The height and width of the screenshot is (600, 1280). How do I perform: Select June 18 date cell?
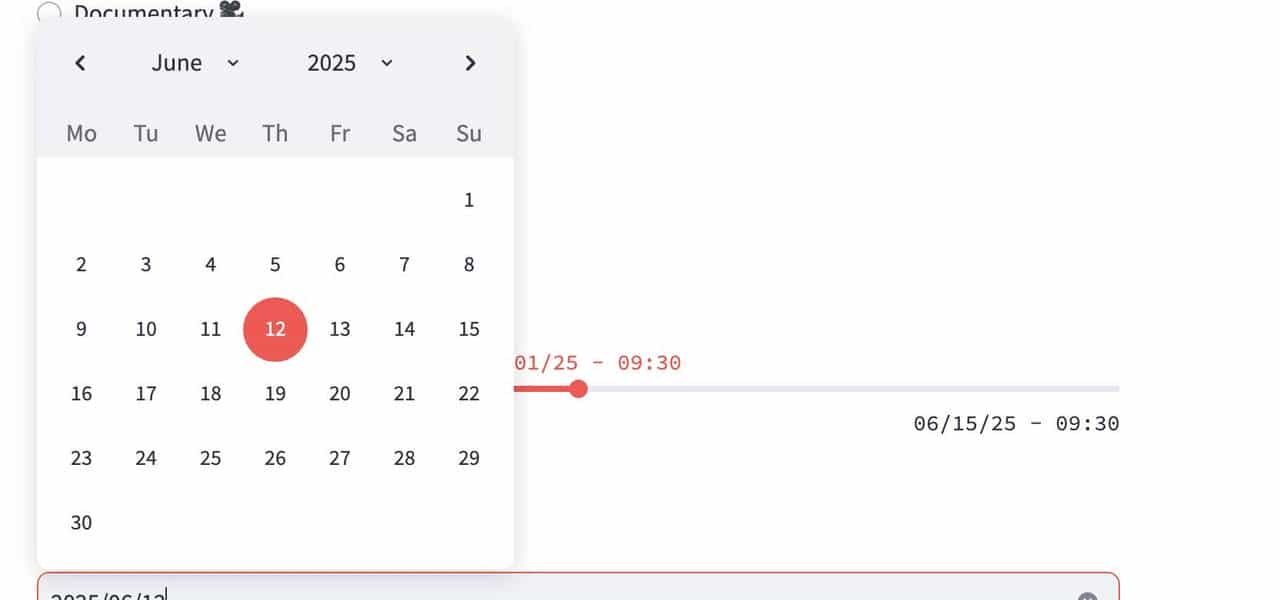tap(210, 394)
